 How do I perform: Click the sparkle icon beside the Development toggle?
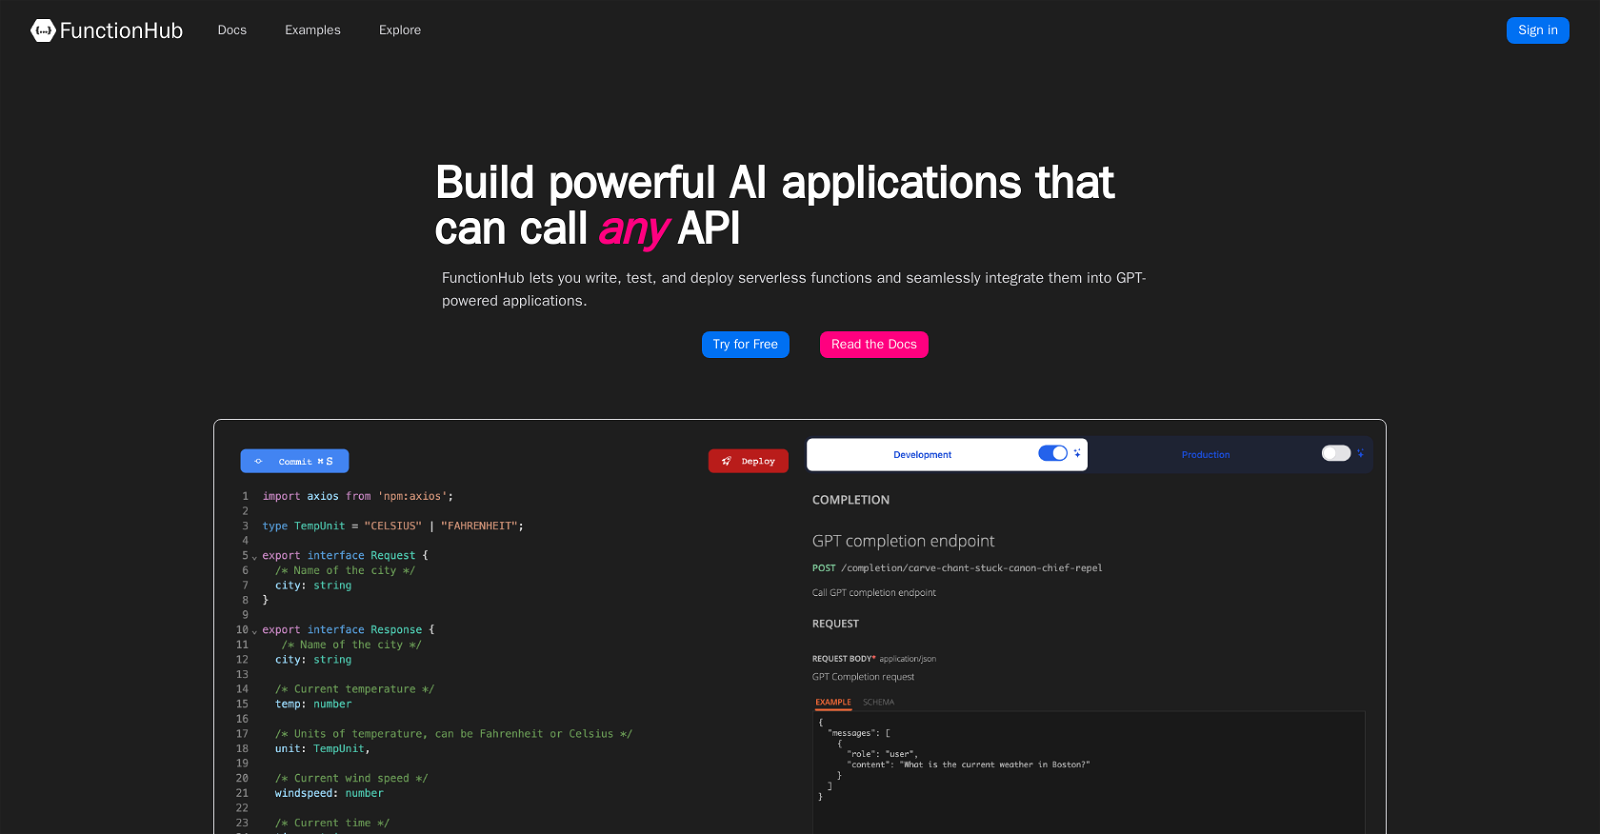click(1077, 453)
